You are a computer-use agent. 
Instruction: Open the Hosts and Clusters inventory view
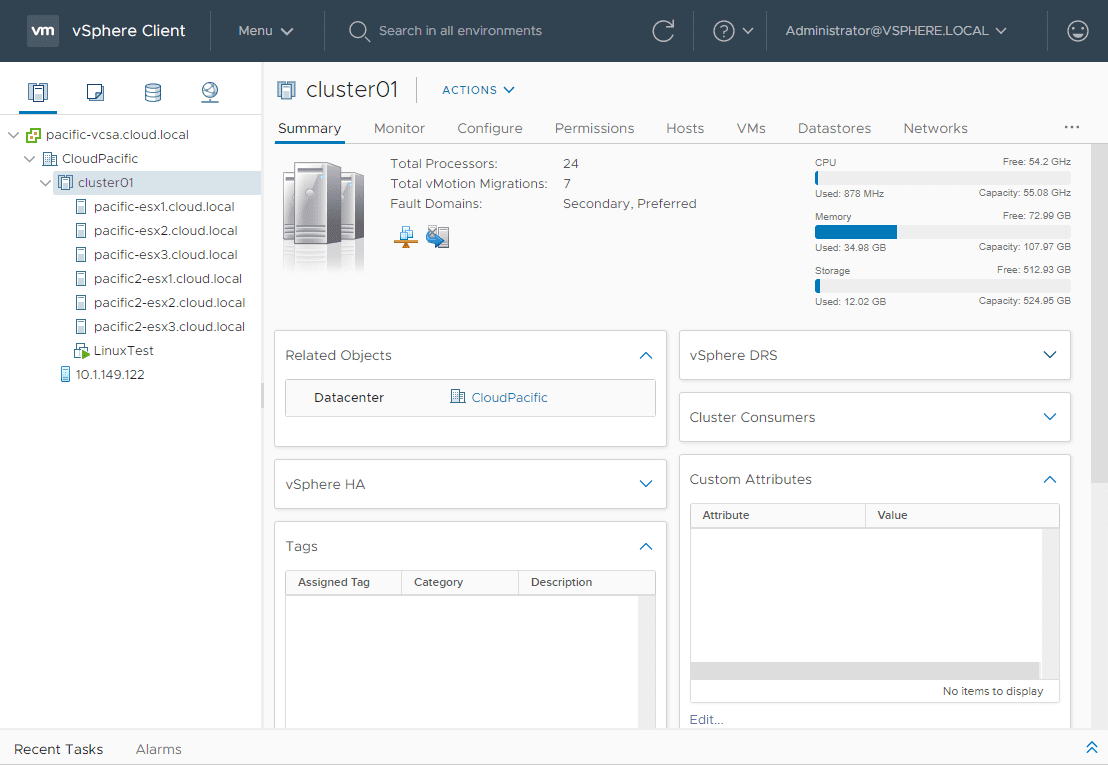point(38,93)
